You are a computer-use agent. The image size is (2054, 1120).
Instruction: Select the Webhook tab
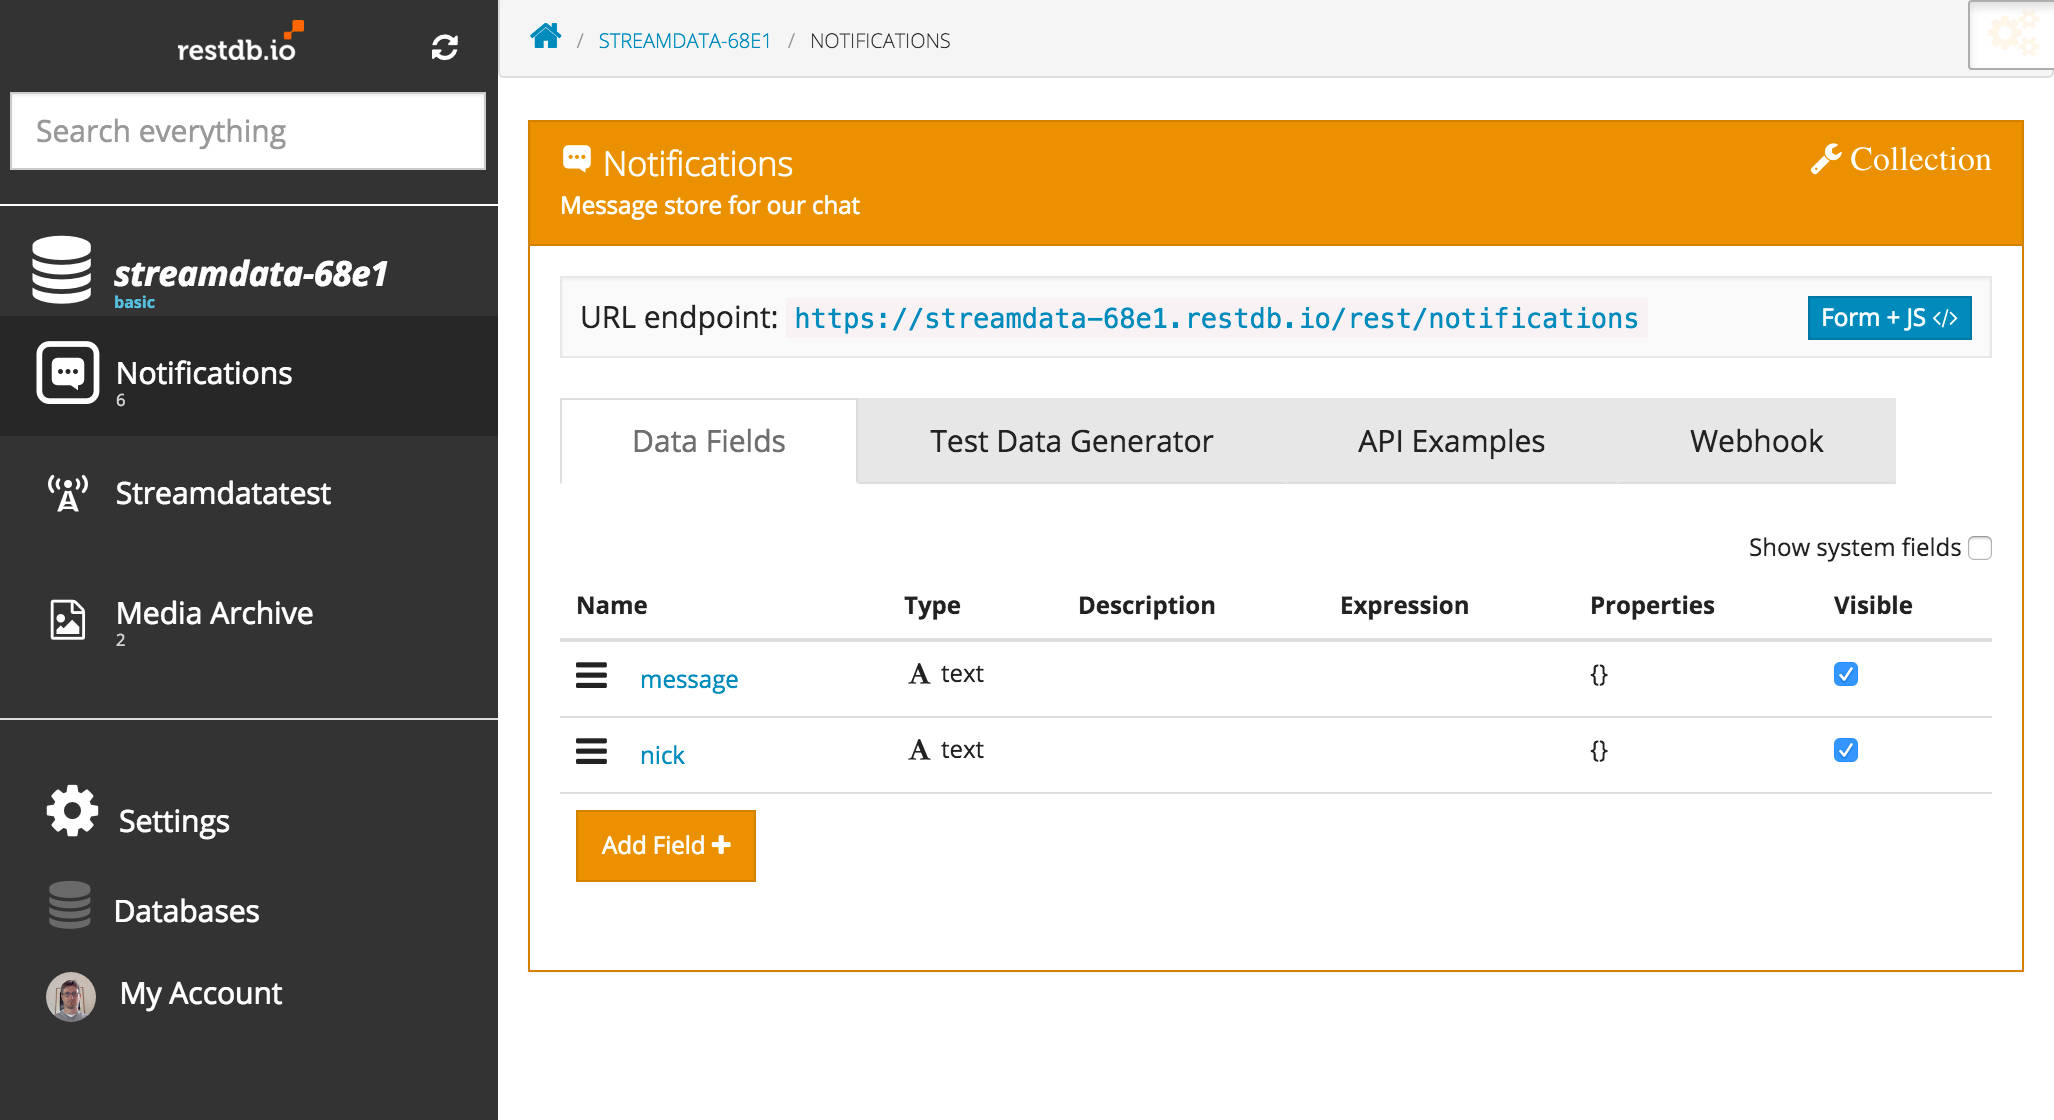[1756, 441]
